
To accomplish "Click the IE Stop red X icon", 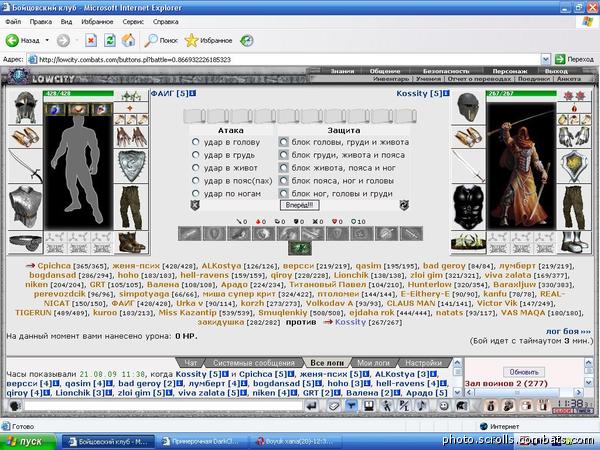I will [91, 40].
